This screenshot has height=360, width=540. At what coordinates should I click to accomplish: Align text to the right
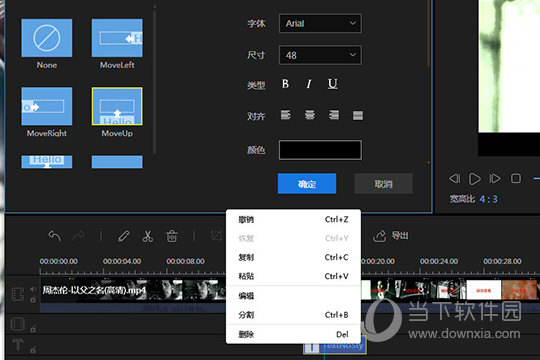click(334, 115)
